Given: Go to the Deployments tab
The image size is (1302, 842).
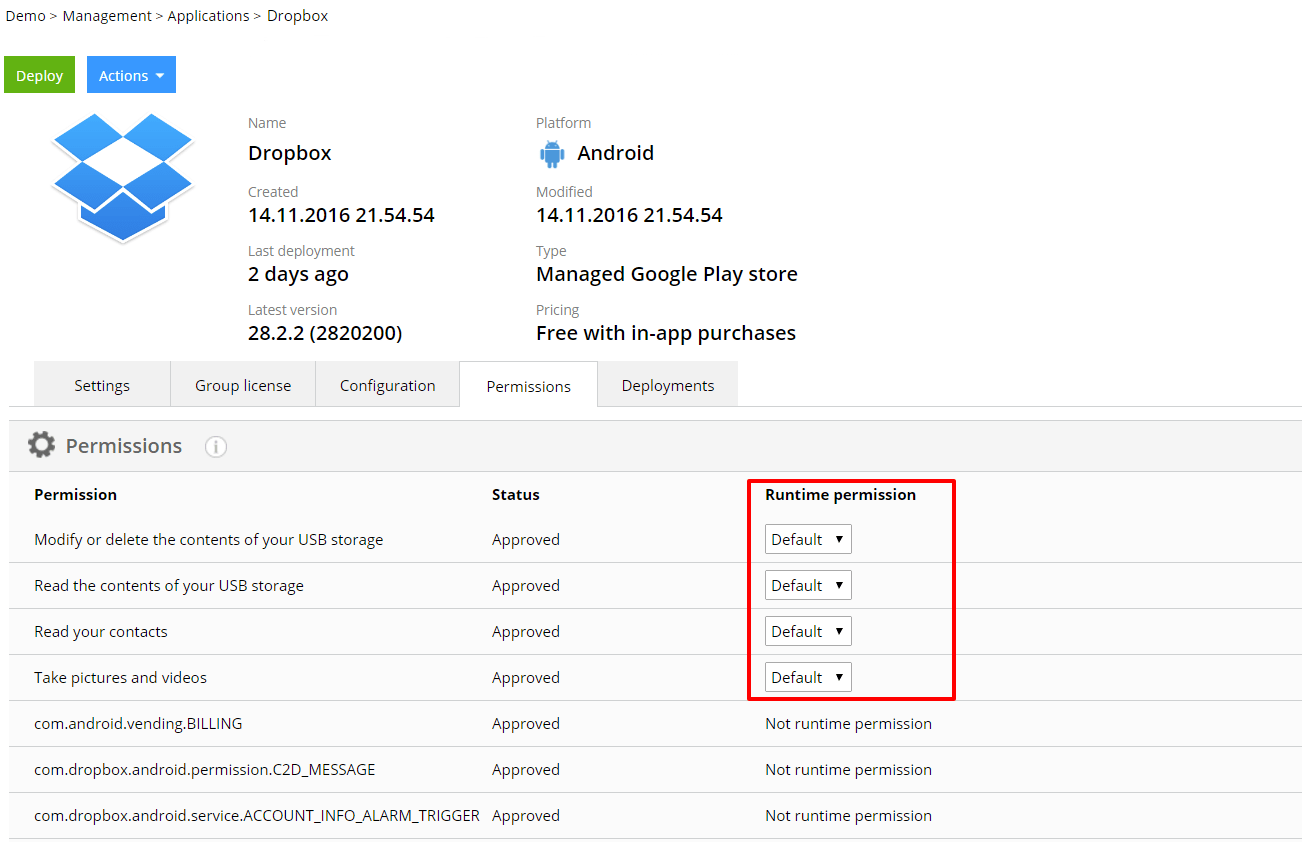Looking at the screenshot, I should (x=668, y=385).
